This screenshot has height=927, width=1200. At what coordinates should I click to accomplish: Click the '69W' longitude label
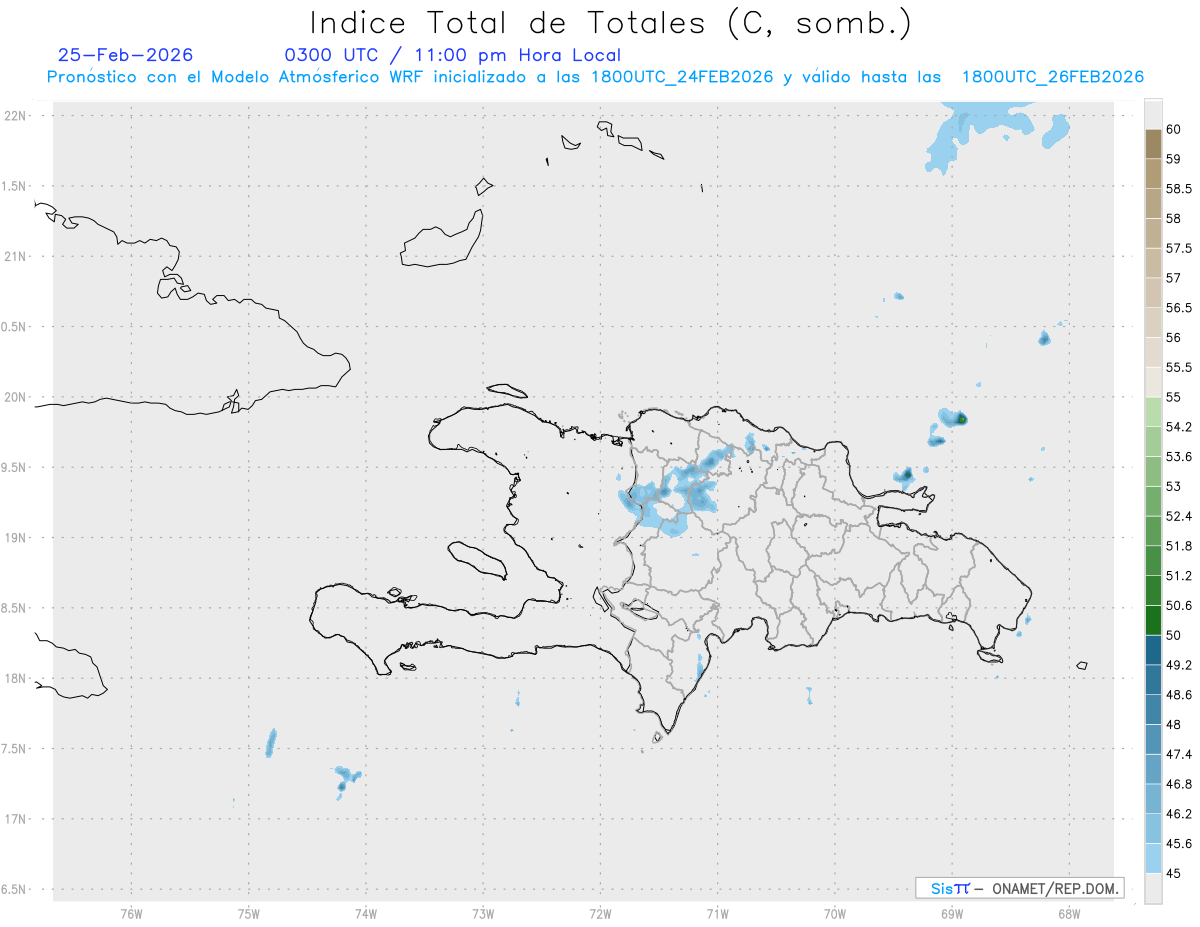952,913
